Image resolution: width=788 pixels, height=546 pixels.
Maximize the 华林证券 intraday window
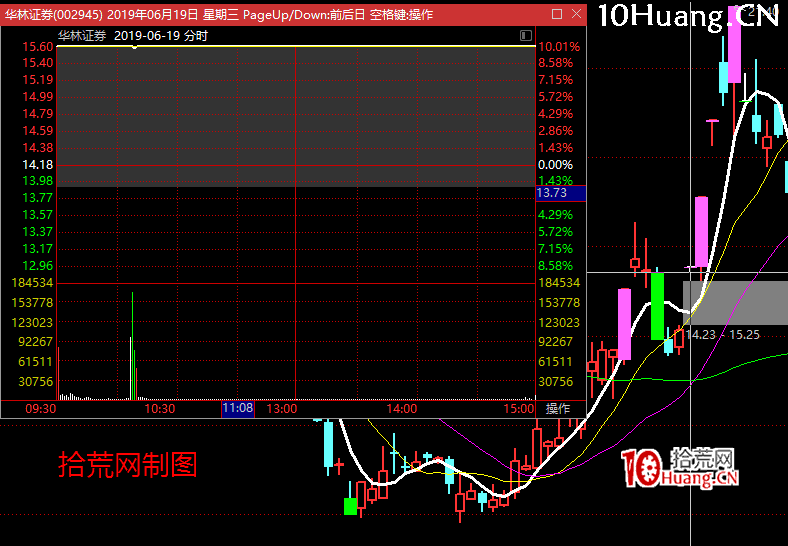tap(556, 14)
